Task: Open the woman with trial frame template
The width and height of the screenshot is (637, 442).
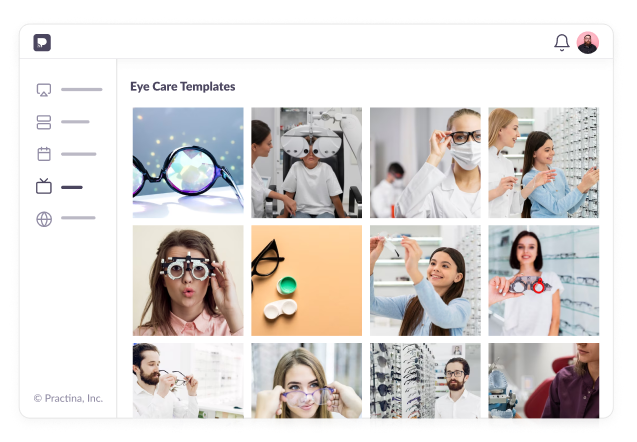Action: coord(188,280)
